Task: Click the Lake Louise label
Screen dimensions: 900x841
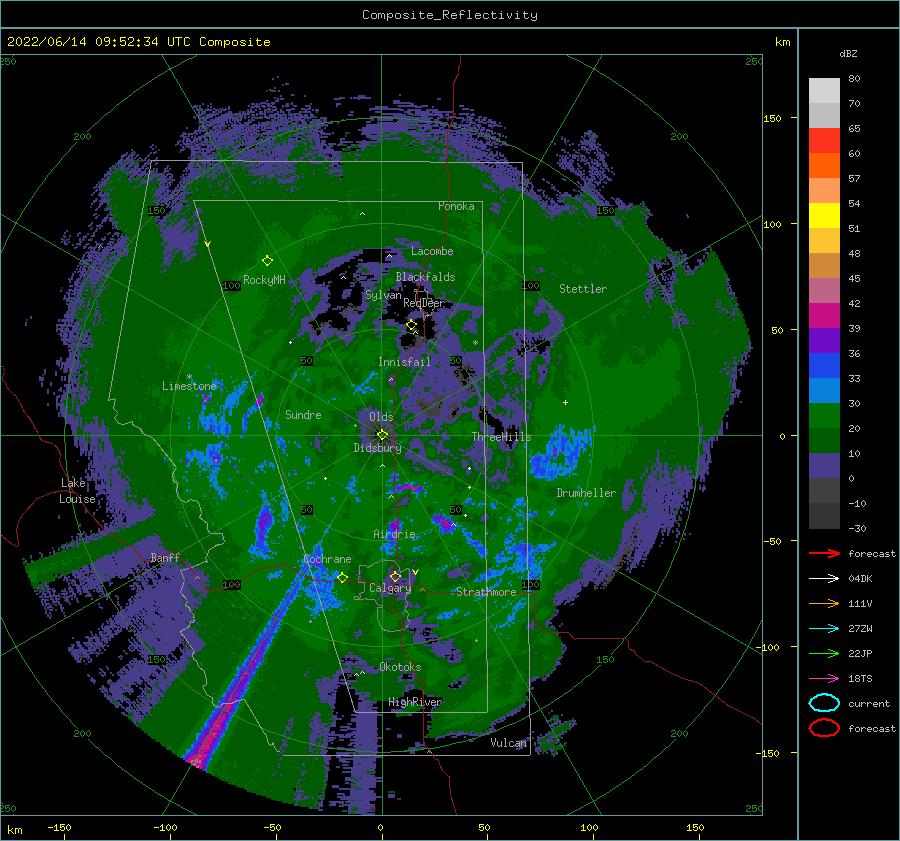Action: pyautogui.click(x=77, y=491)
